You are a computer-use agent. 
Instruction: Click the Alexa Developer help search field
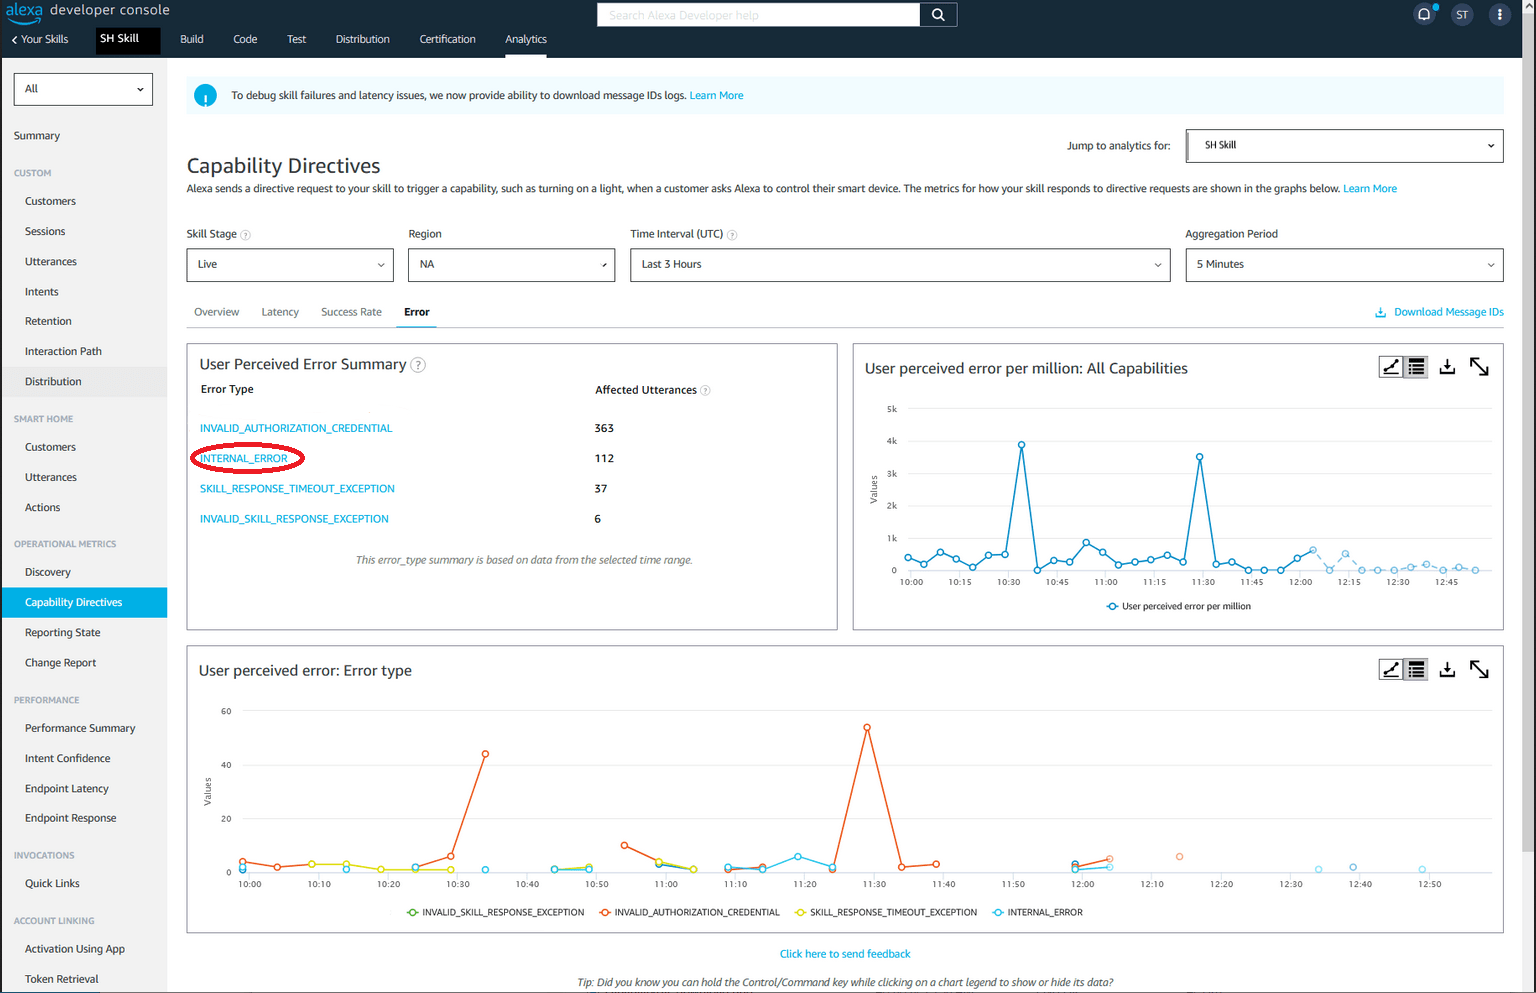pos(758,15)
